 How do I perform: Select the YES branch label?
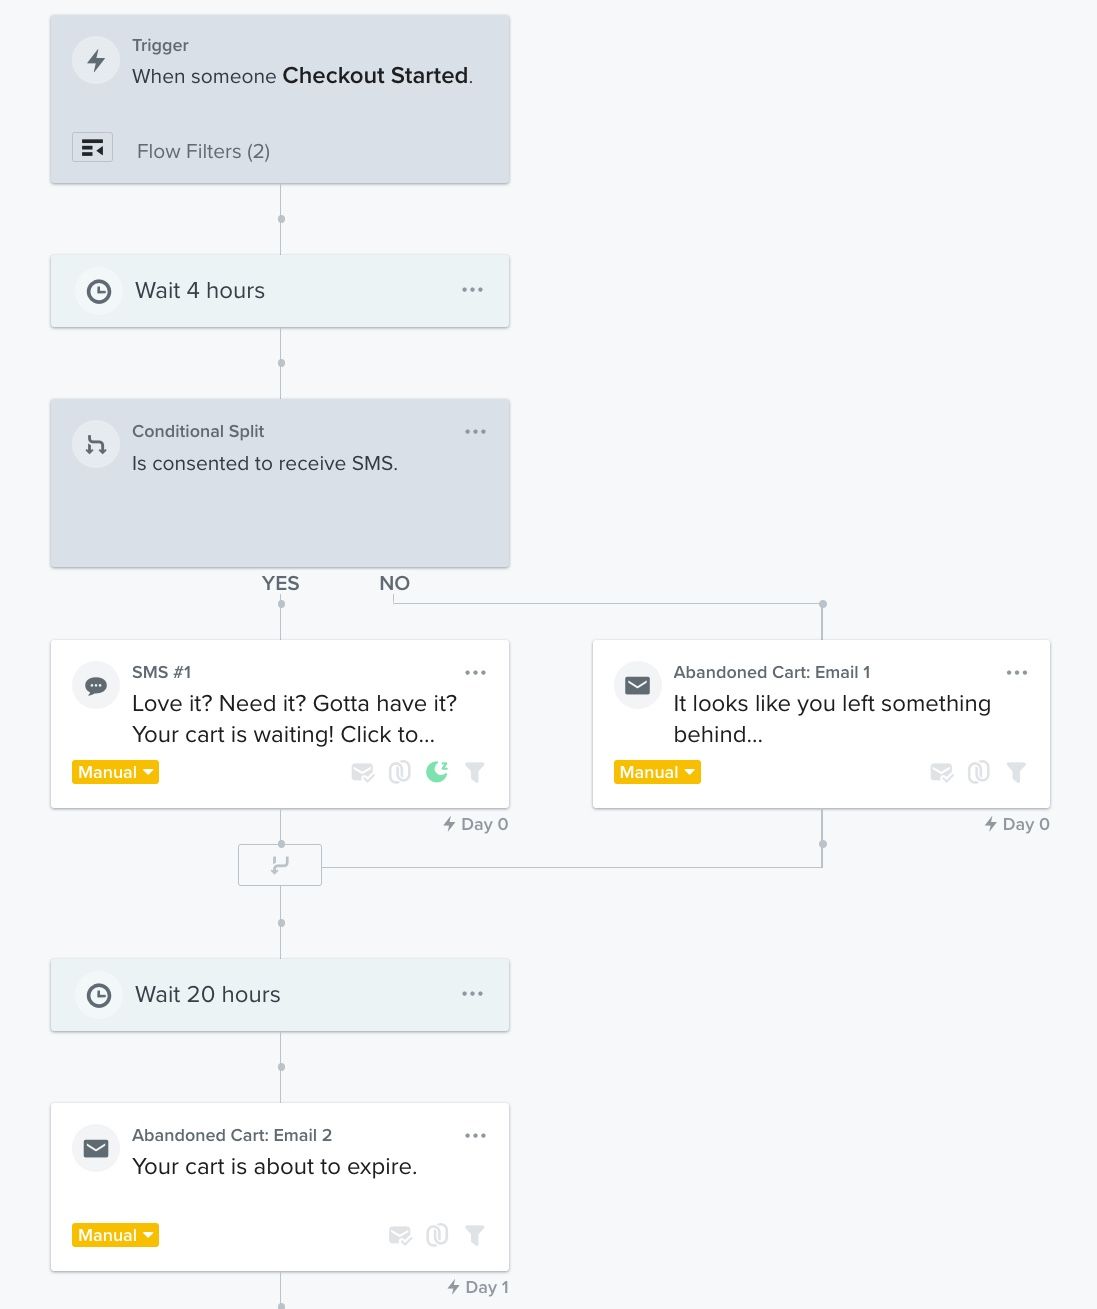tap(280, 583)
